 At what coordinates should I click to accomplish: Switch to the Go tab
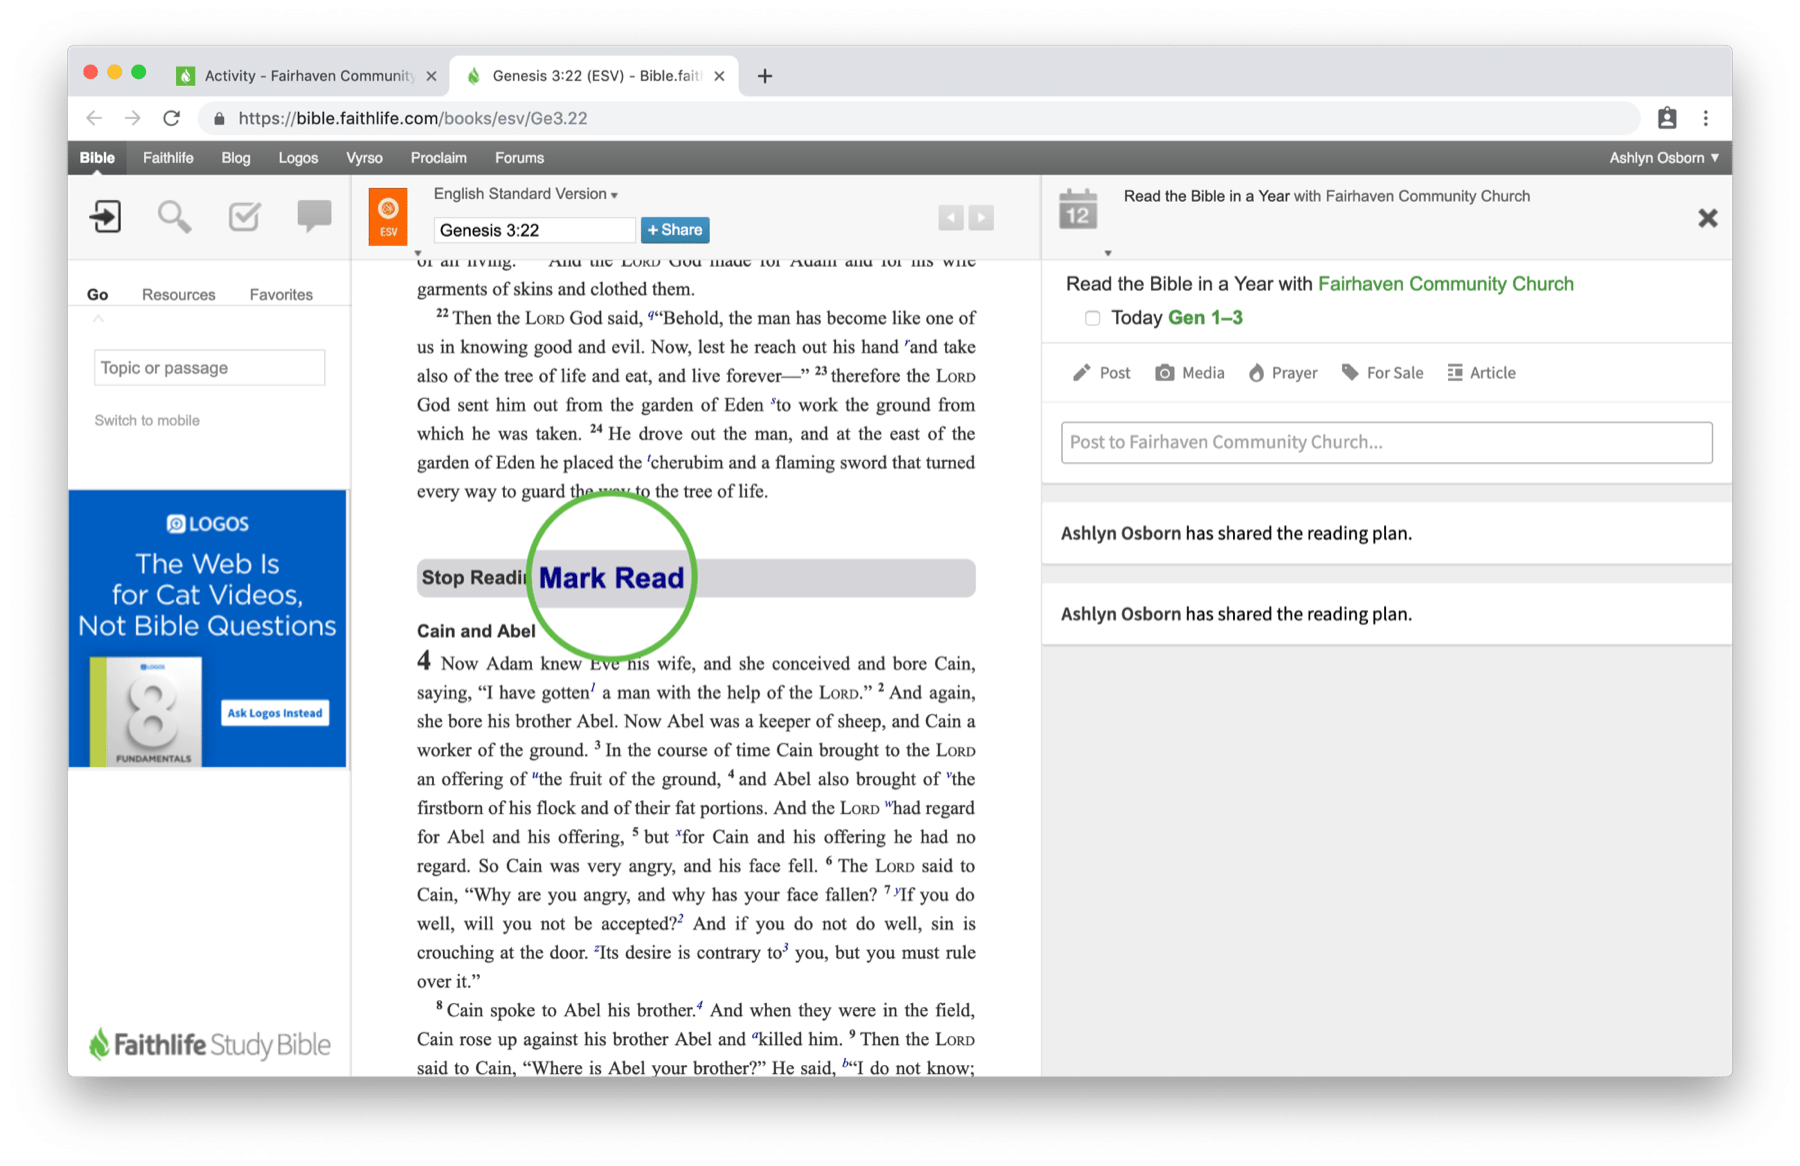pos(97,294)
